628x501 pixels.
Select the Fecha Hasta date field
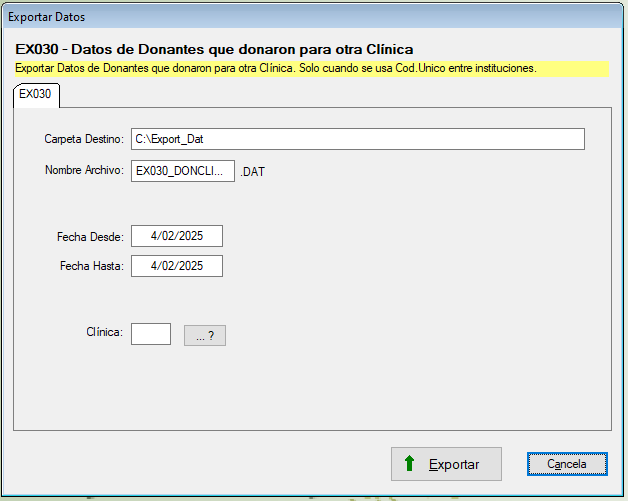[176, 266]
